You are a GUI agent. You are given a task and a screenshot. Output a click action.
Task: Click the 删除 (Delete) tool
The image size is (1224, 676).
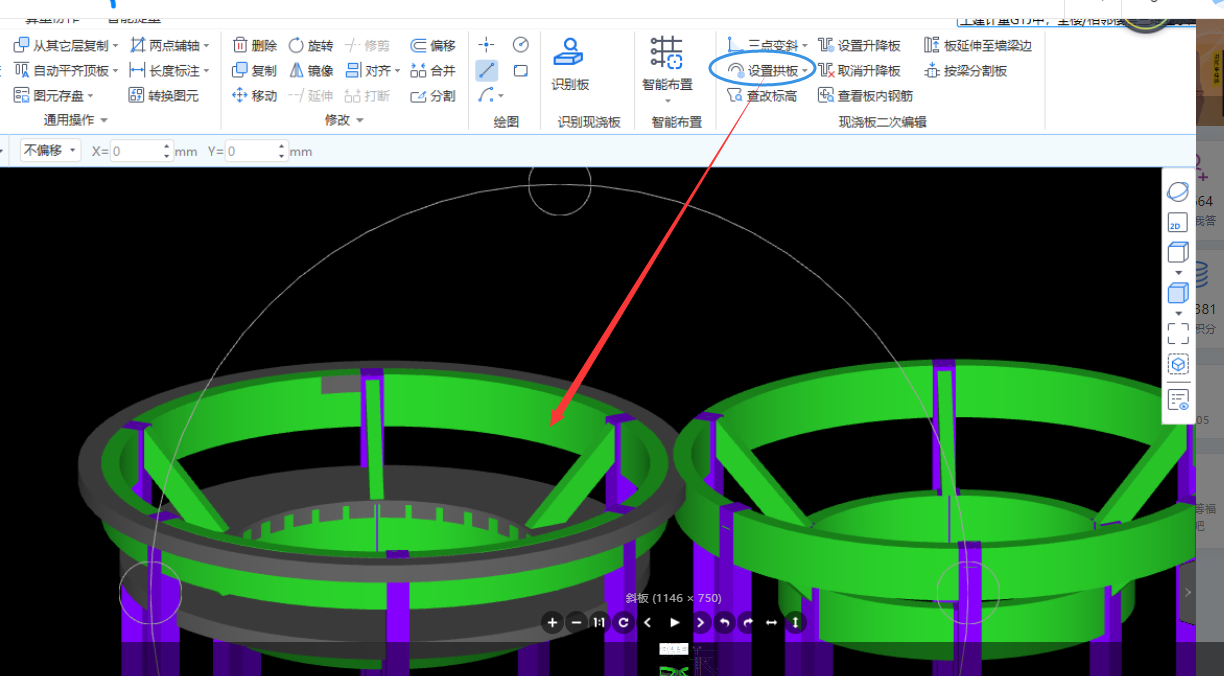pos(254,45)
